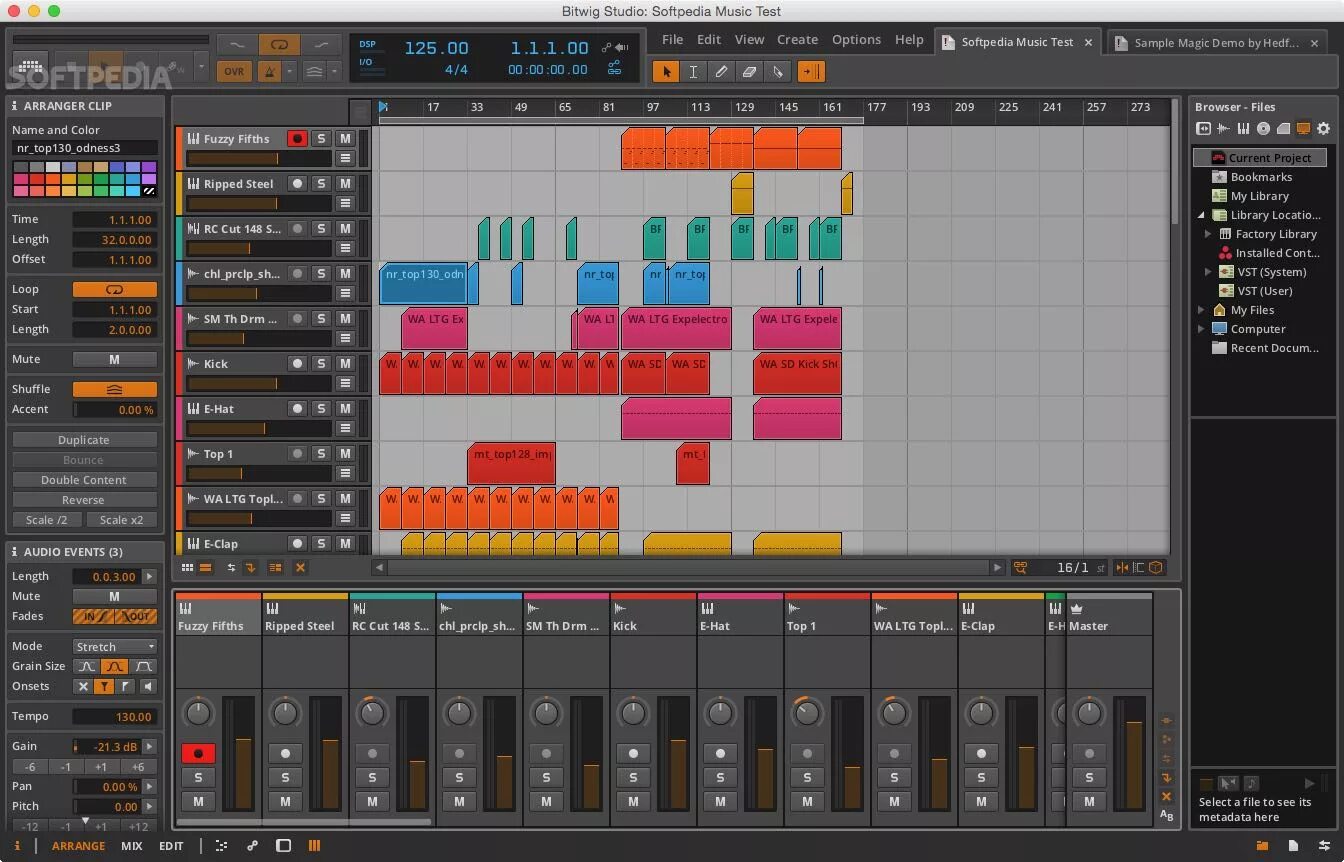
Task: Mute the E-Hat channel in mixer
Action: [720, 801]
